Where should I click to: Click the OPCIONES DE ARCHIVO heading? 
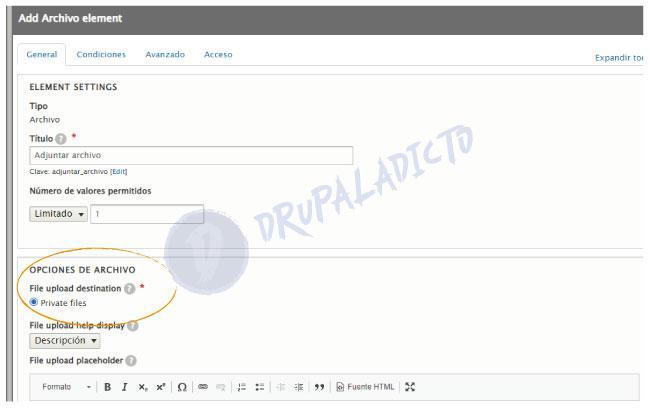pyautogui.click(x=82, y=270)
